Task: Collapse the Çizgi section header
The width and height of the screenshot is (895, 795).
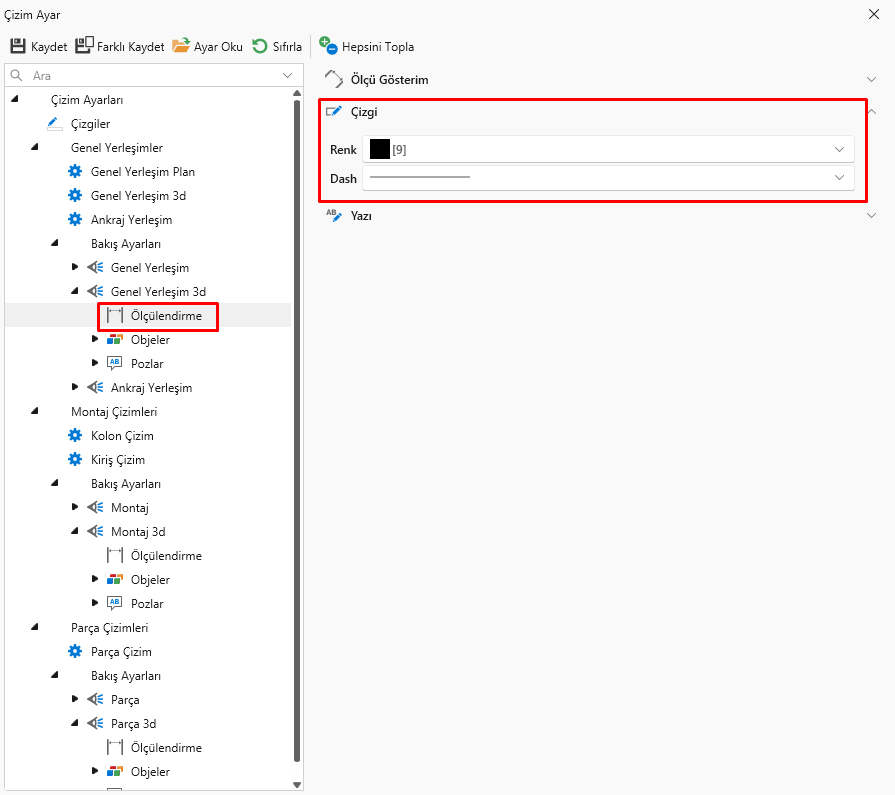Action: (x=871, y=112)
